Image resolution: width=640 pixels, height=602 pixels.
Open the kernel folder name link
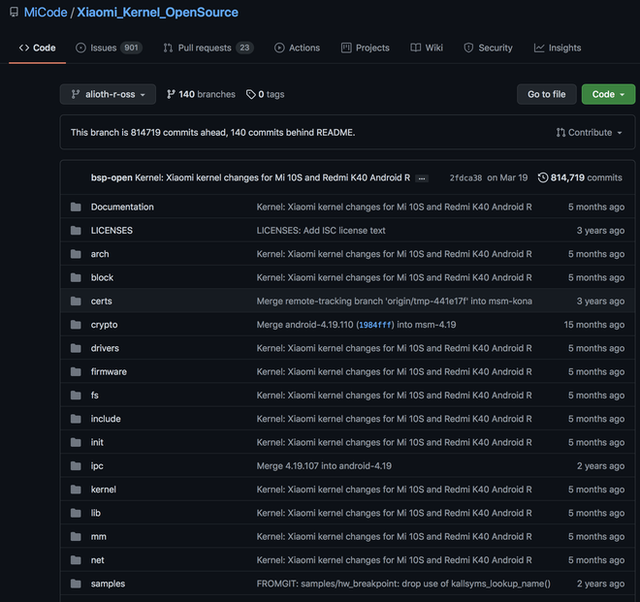tap(104, 489)
